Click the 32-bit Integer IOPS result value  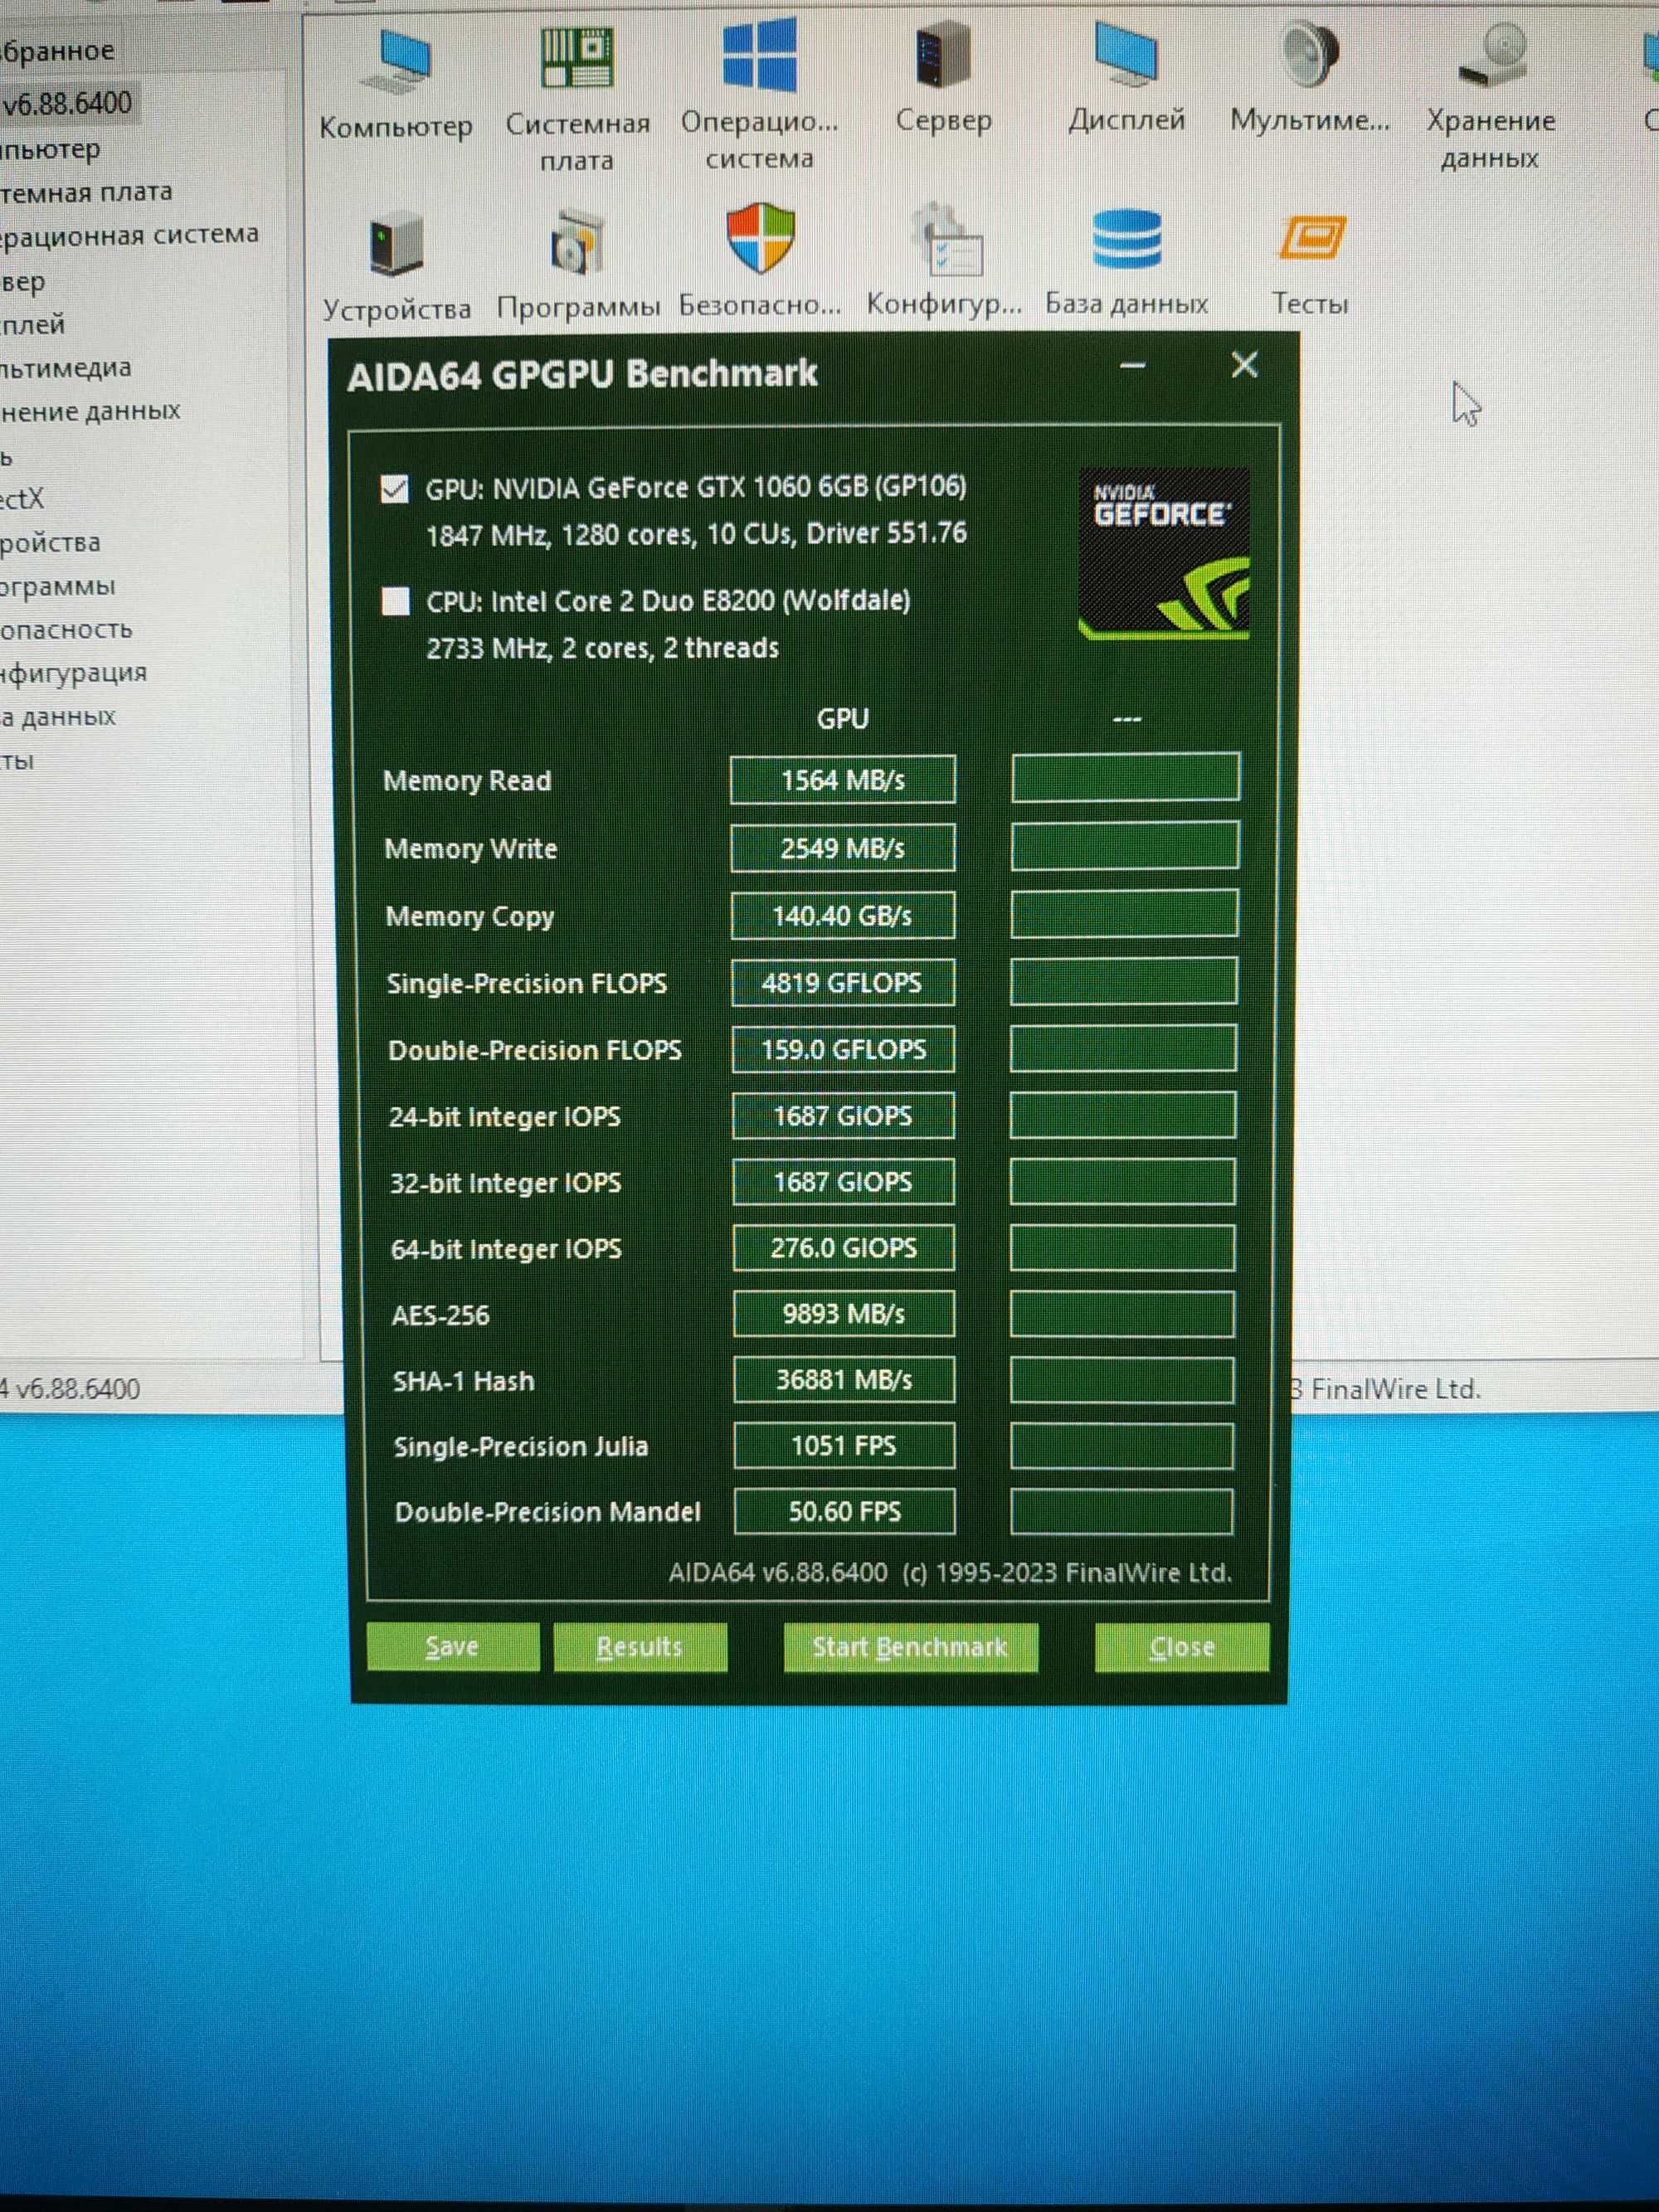coord(843,1182)
